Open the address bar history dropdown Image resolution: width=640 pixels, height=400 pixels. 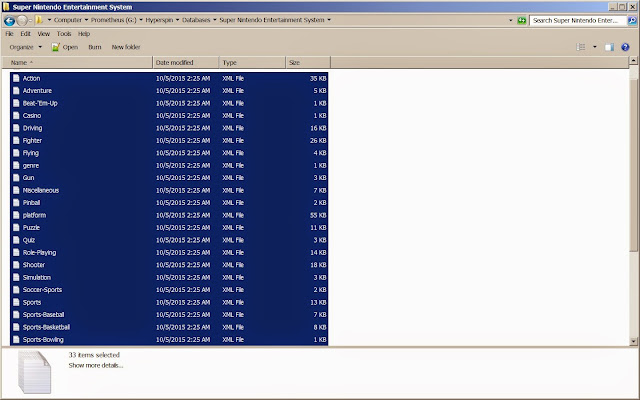(x=510, y=20)
